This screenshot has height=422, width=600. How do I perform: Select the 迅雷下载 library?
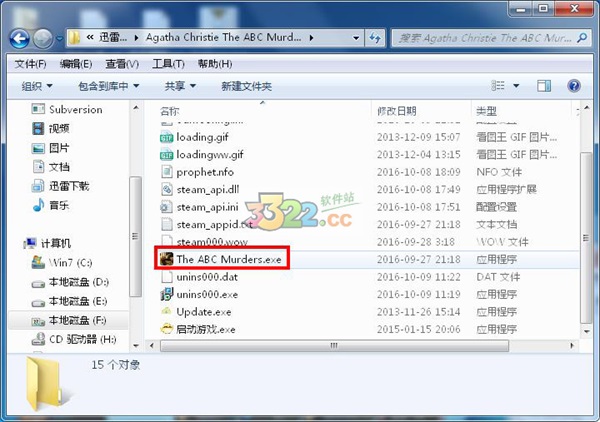tap(60, 186)
